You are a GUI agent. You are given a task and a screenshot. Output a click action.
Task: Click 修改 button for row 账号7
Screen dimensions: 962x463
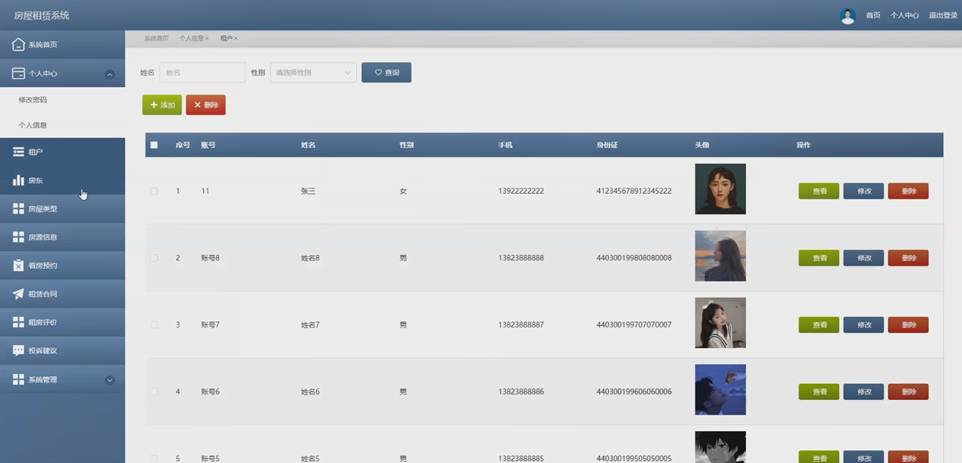click(x=863, y=325)
